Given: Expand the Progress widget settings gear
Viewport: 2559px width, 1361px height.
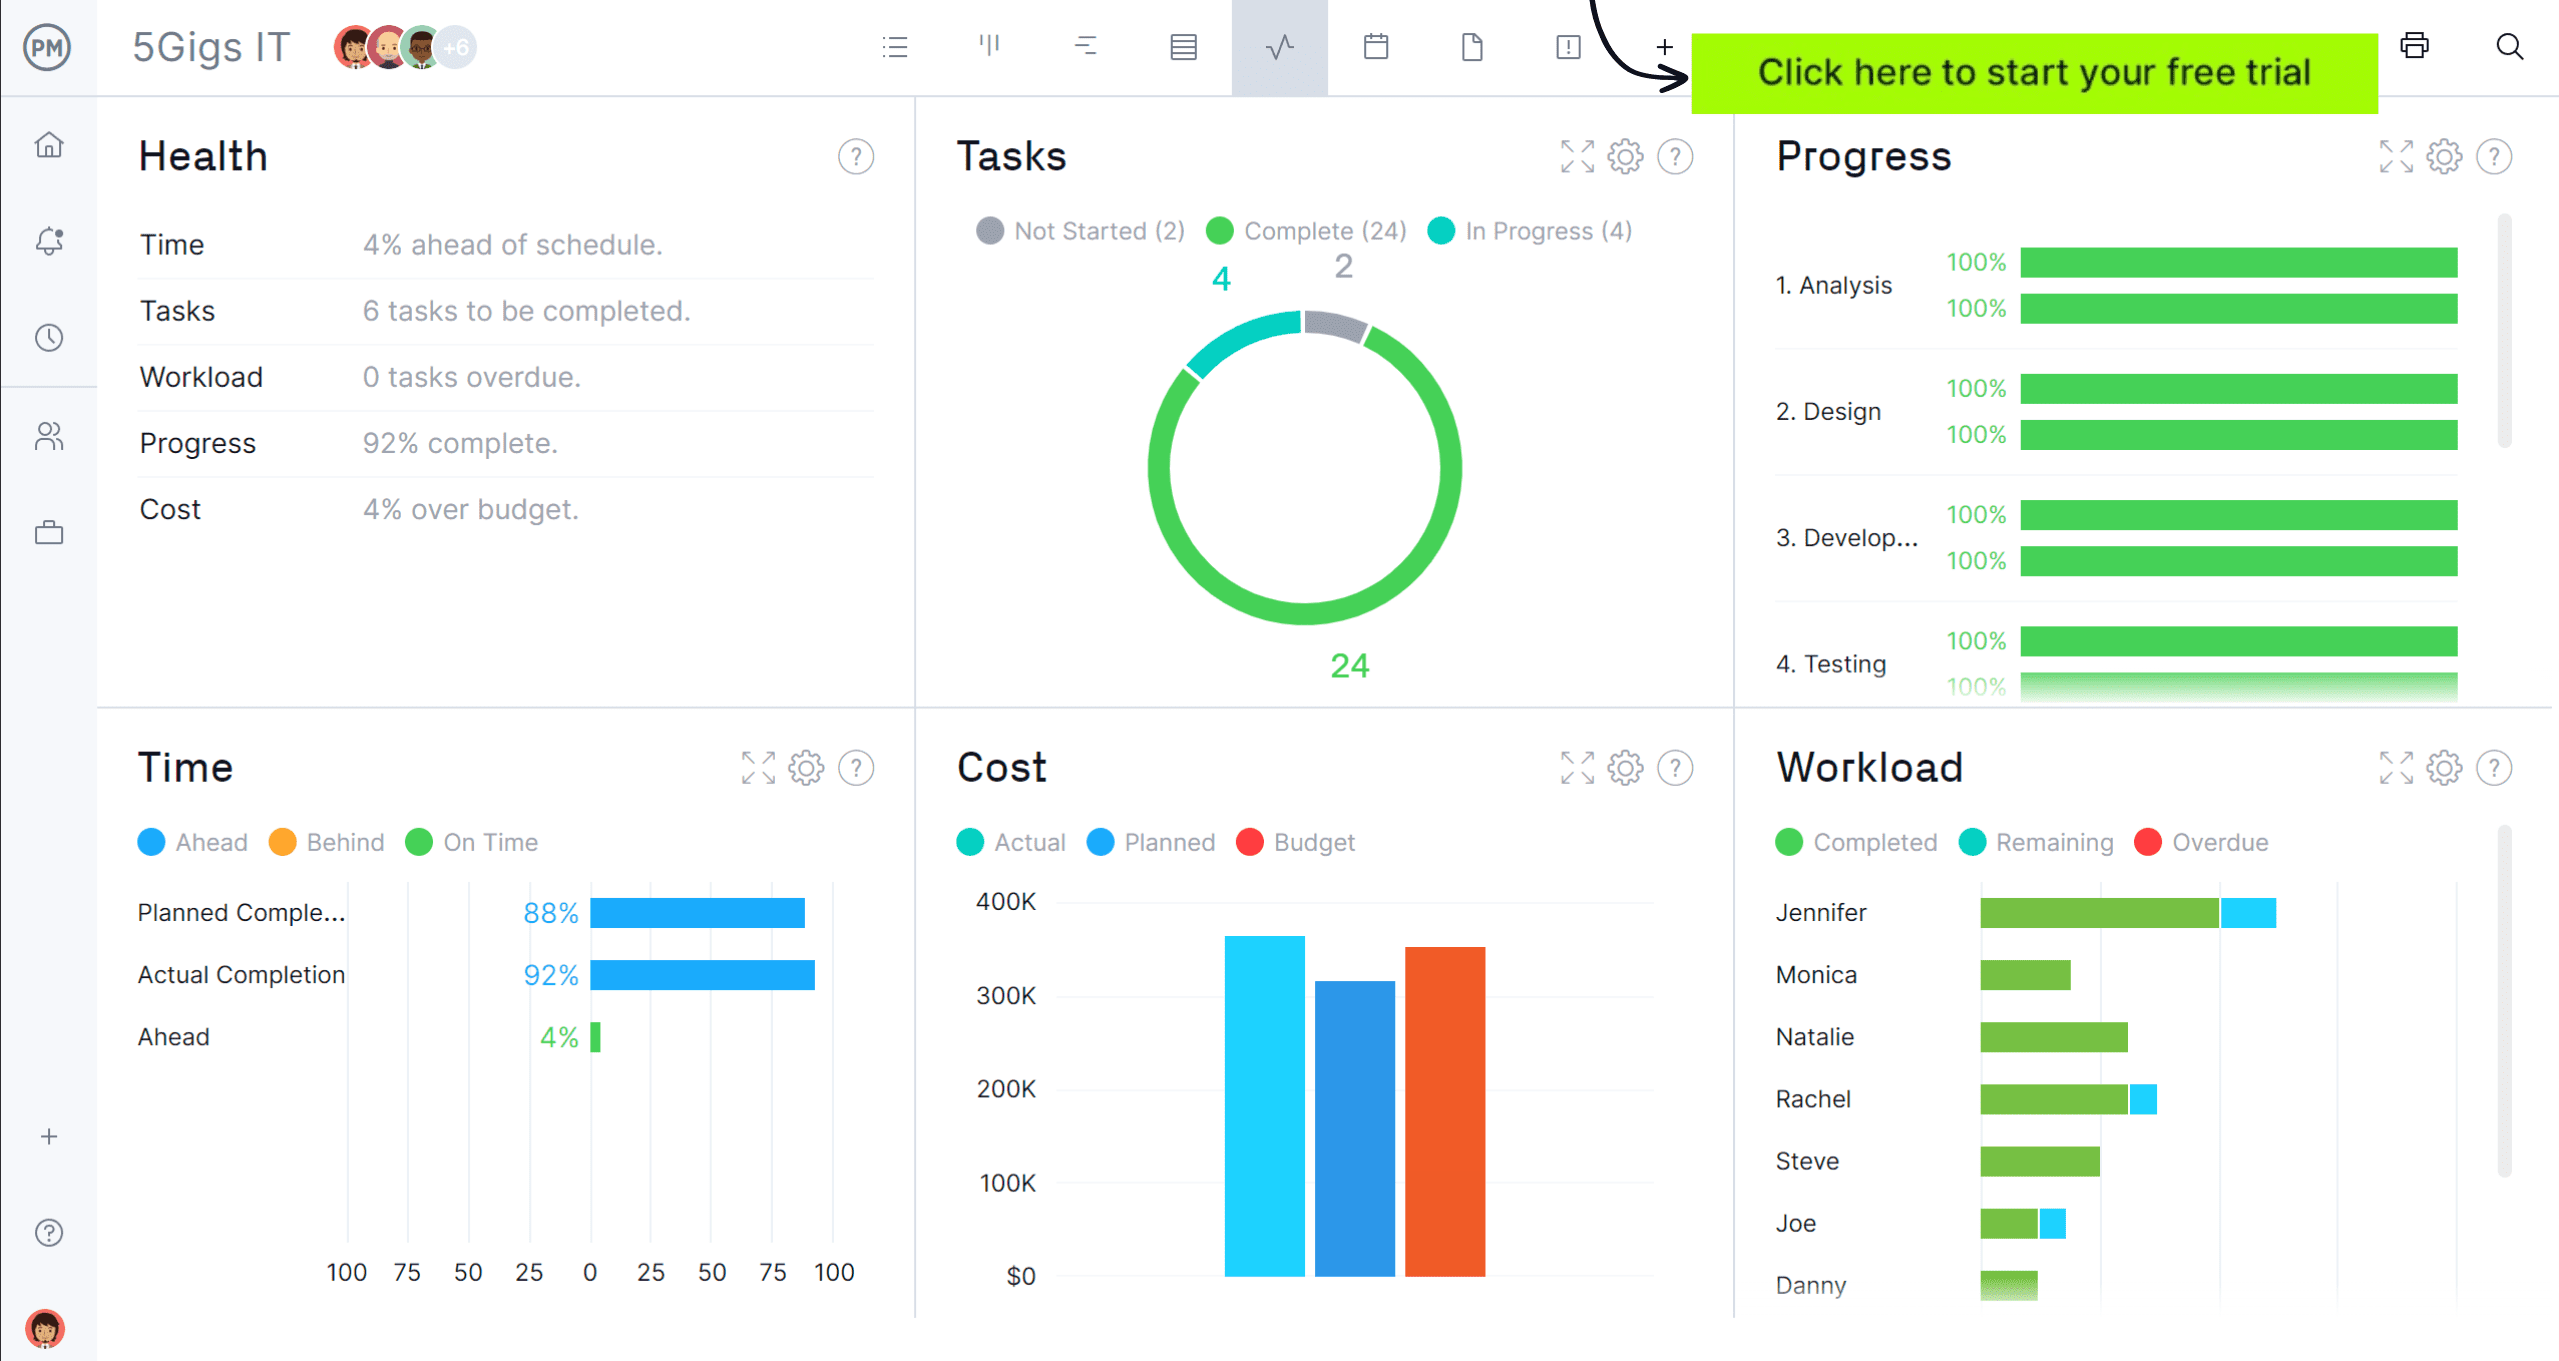Looking at the screenshot, I should click(x=2442, y=154).
